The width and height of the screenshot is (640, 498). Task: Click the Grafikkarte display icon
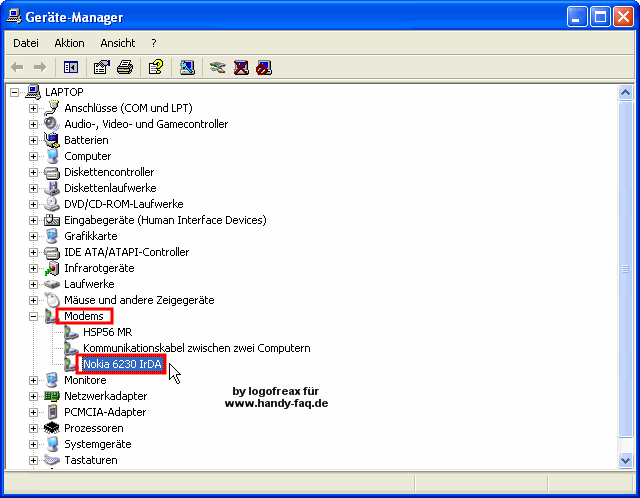tap(52, 236)
